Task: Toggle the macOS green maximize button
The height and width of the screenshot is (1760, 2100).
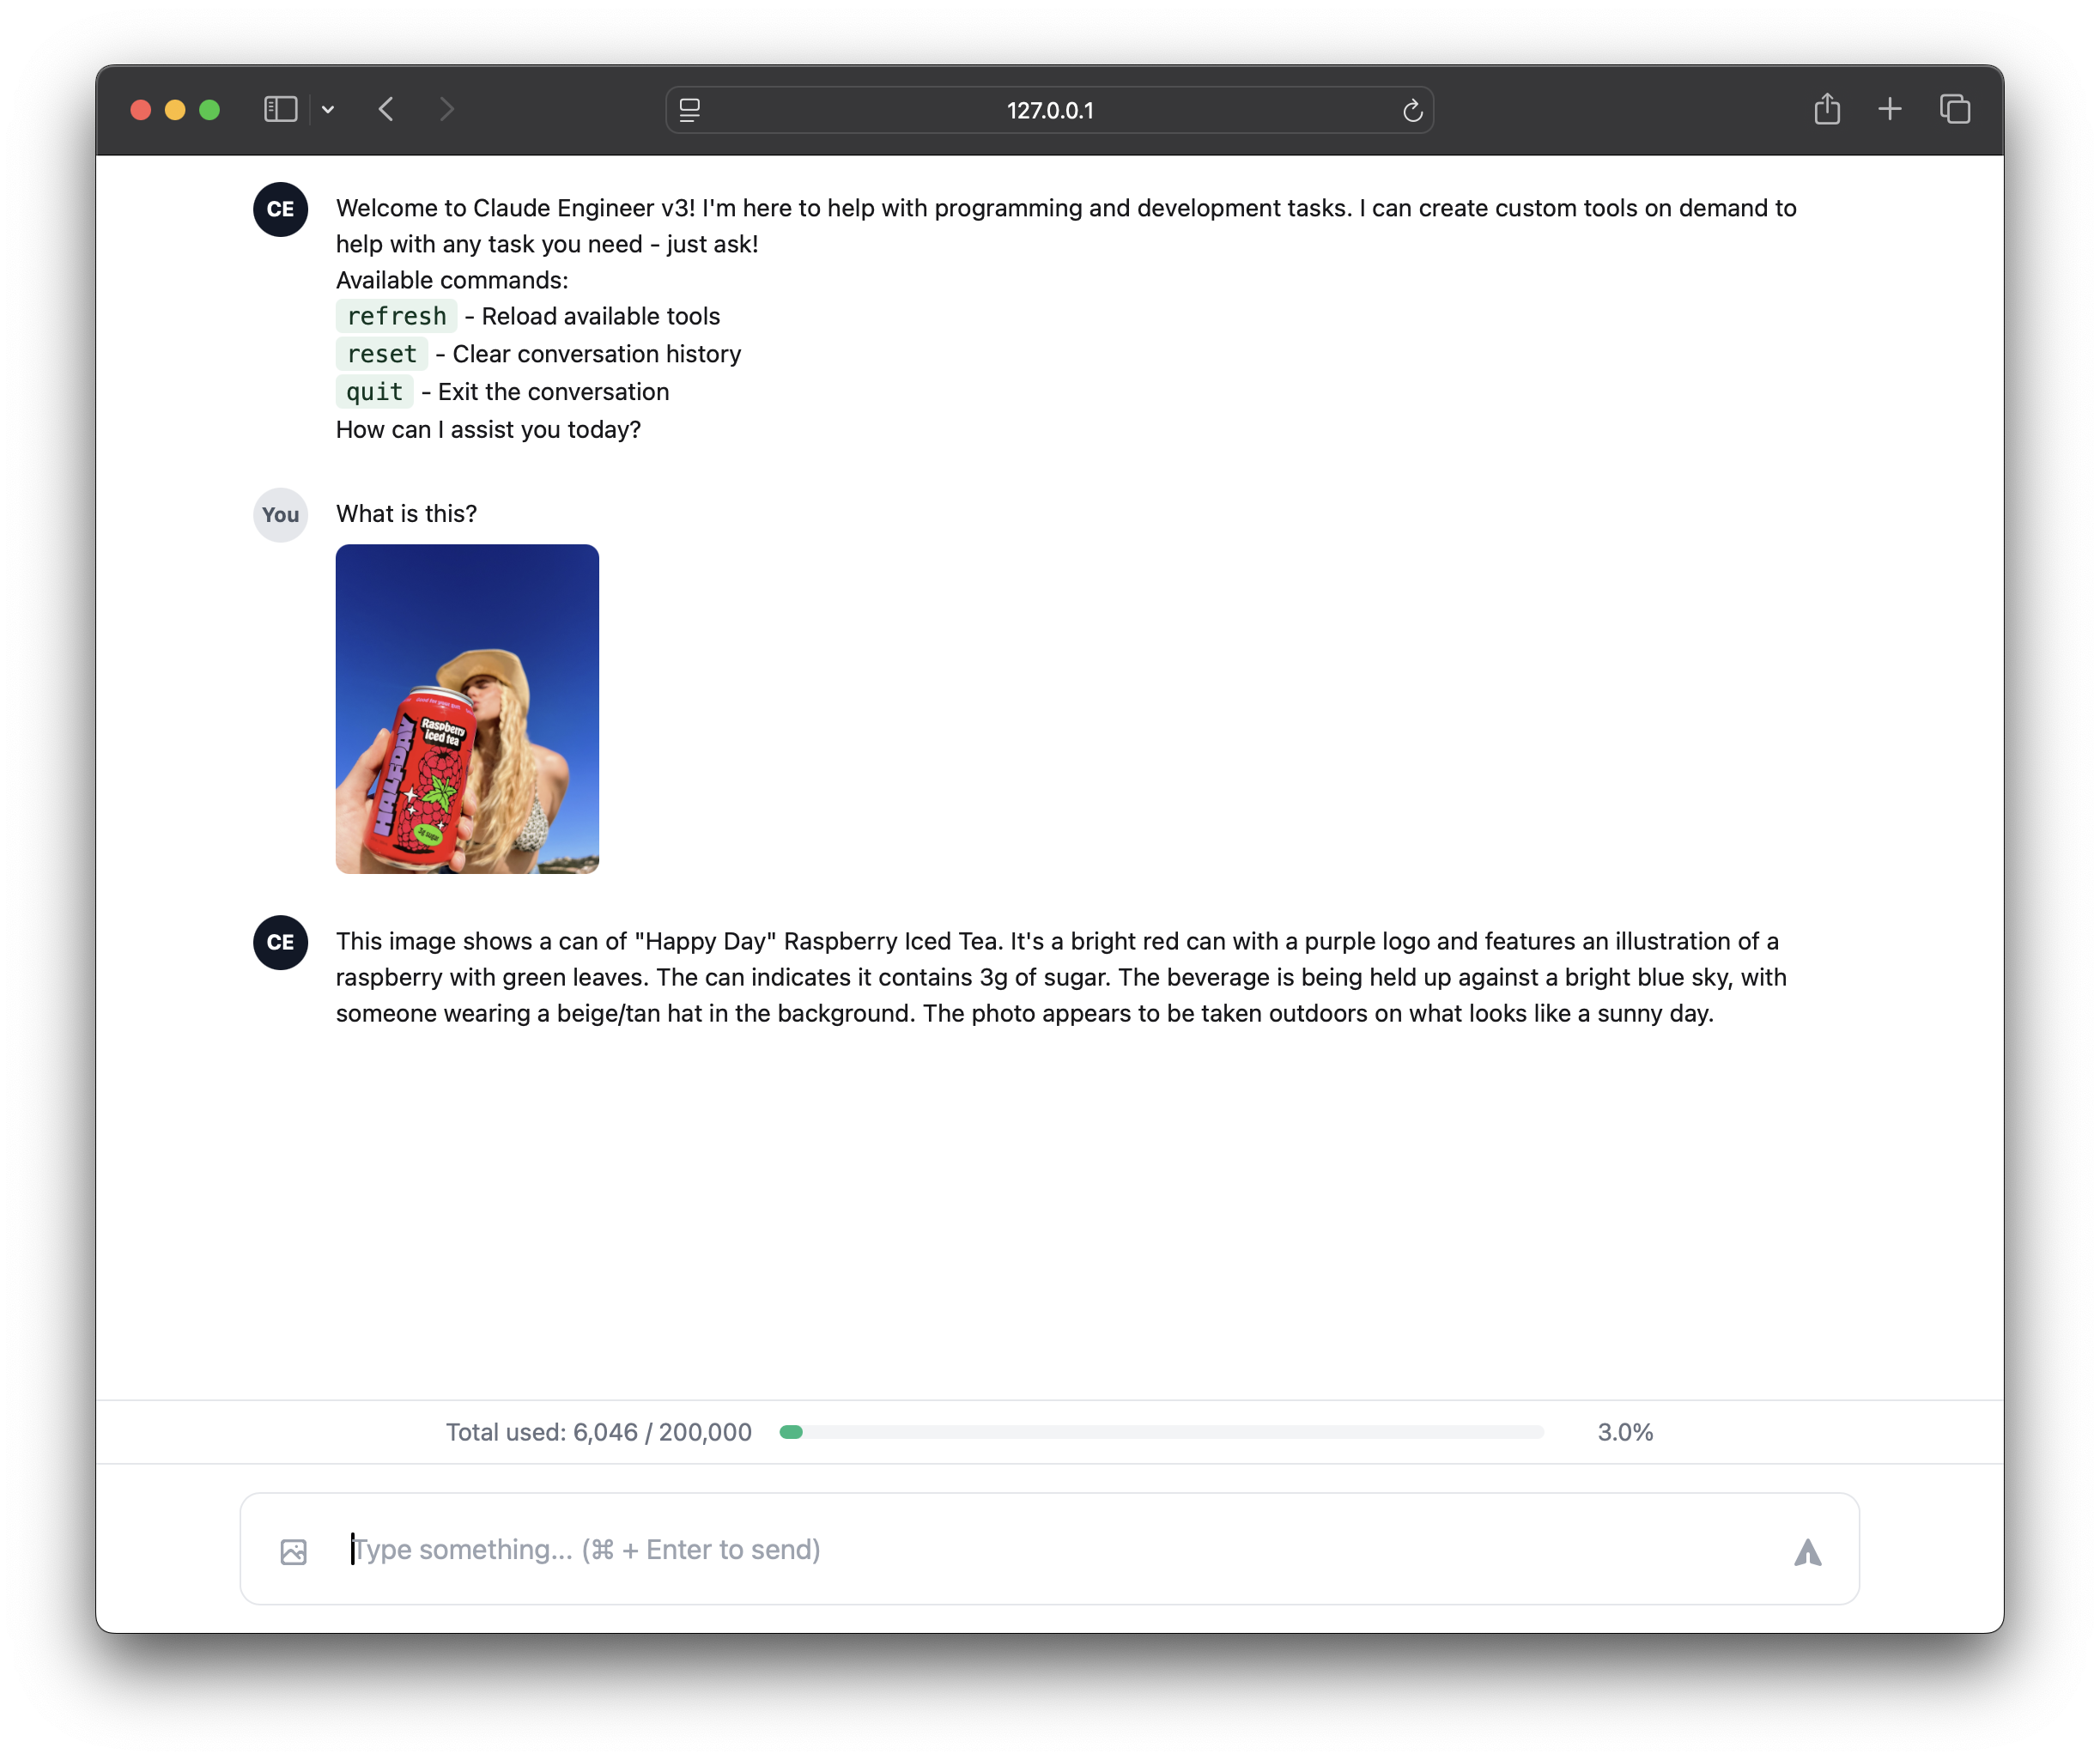Action: pyautogui.click(x=208, y=110)
